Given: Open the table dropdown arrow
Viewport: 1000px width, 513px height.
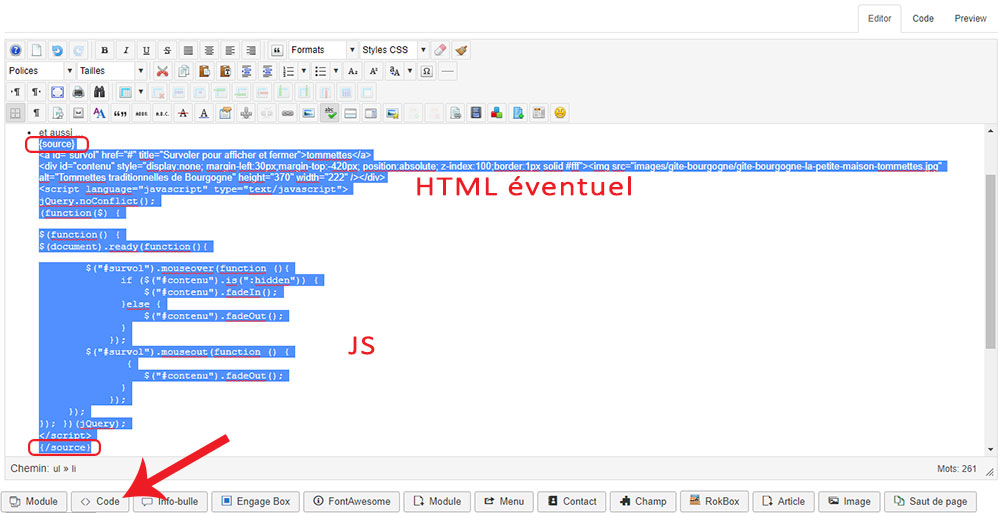Looking at the screenshot, I should [140, 92].
